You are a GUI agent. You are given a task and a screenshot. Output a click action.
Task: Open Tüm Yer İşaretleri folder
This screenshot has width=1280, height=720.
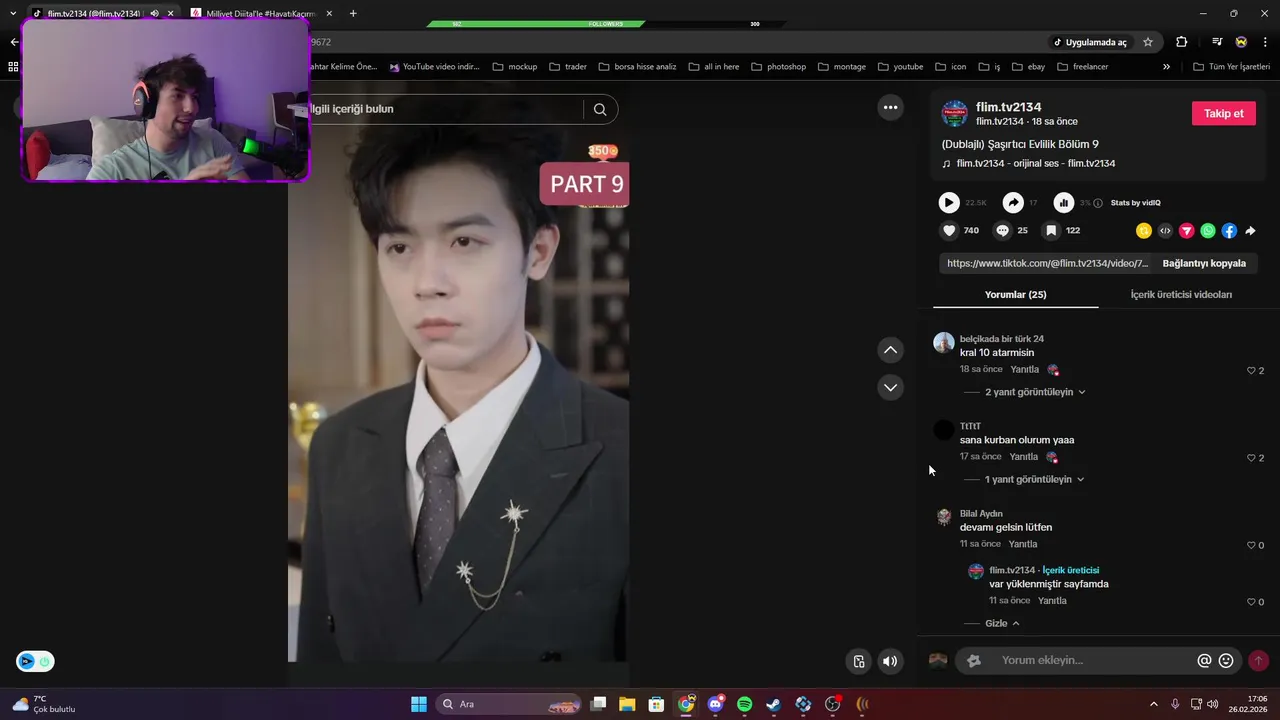point(1231,67)
